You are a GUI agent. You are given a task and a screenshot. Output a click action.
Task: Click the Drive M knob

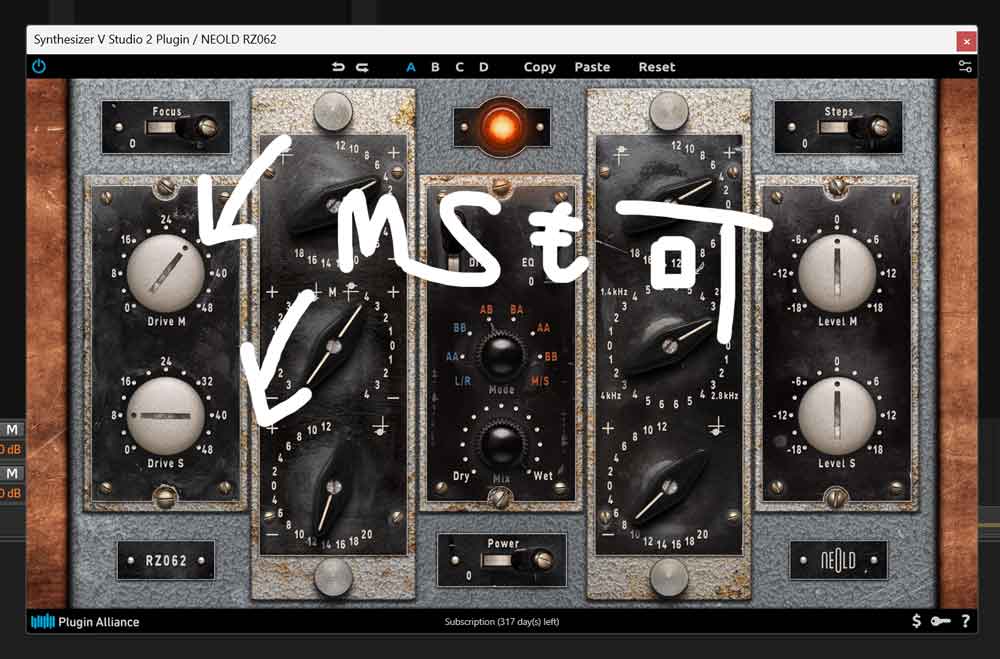[166, 272]
